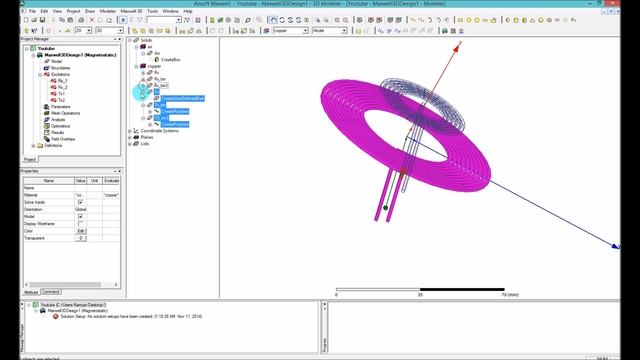Expand the Definitions folder node
Screen dimensions: 640x360
(x=33, y=145)
